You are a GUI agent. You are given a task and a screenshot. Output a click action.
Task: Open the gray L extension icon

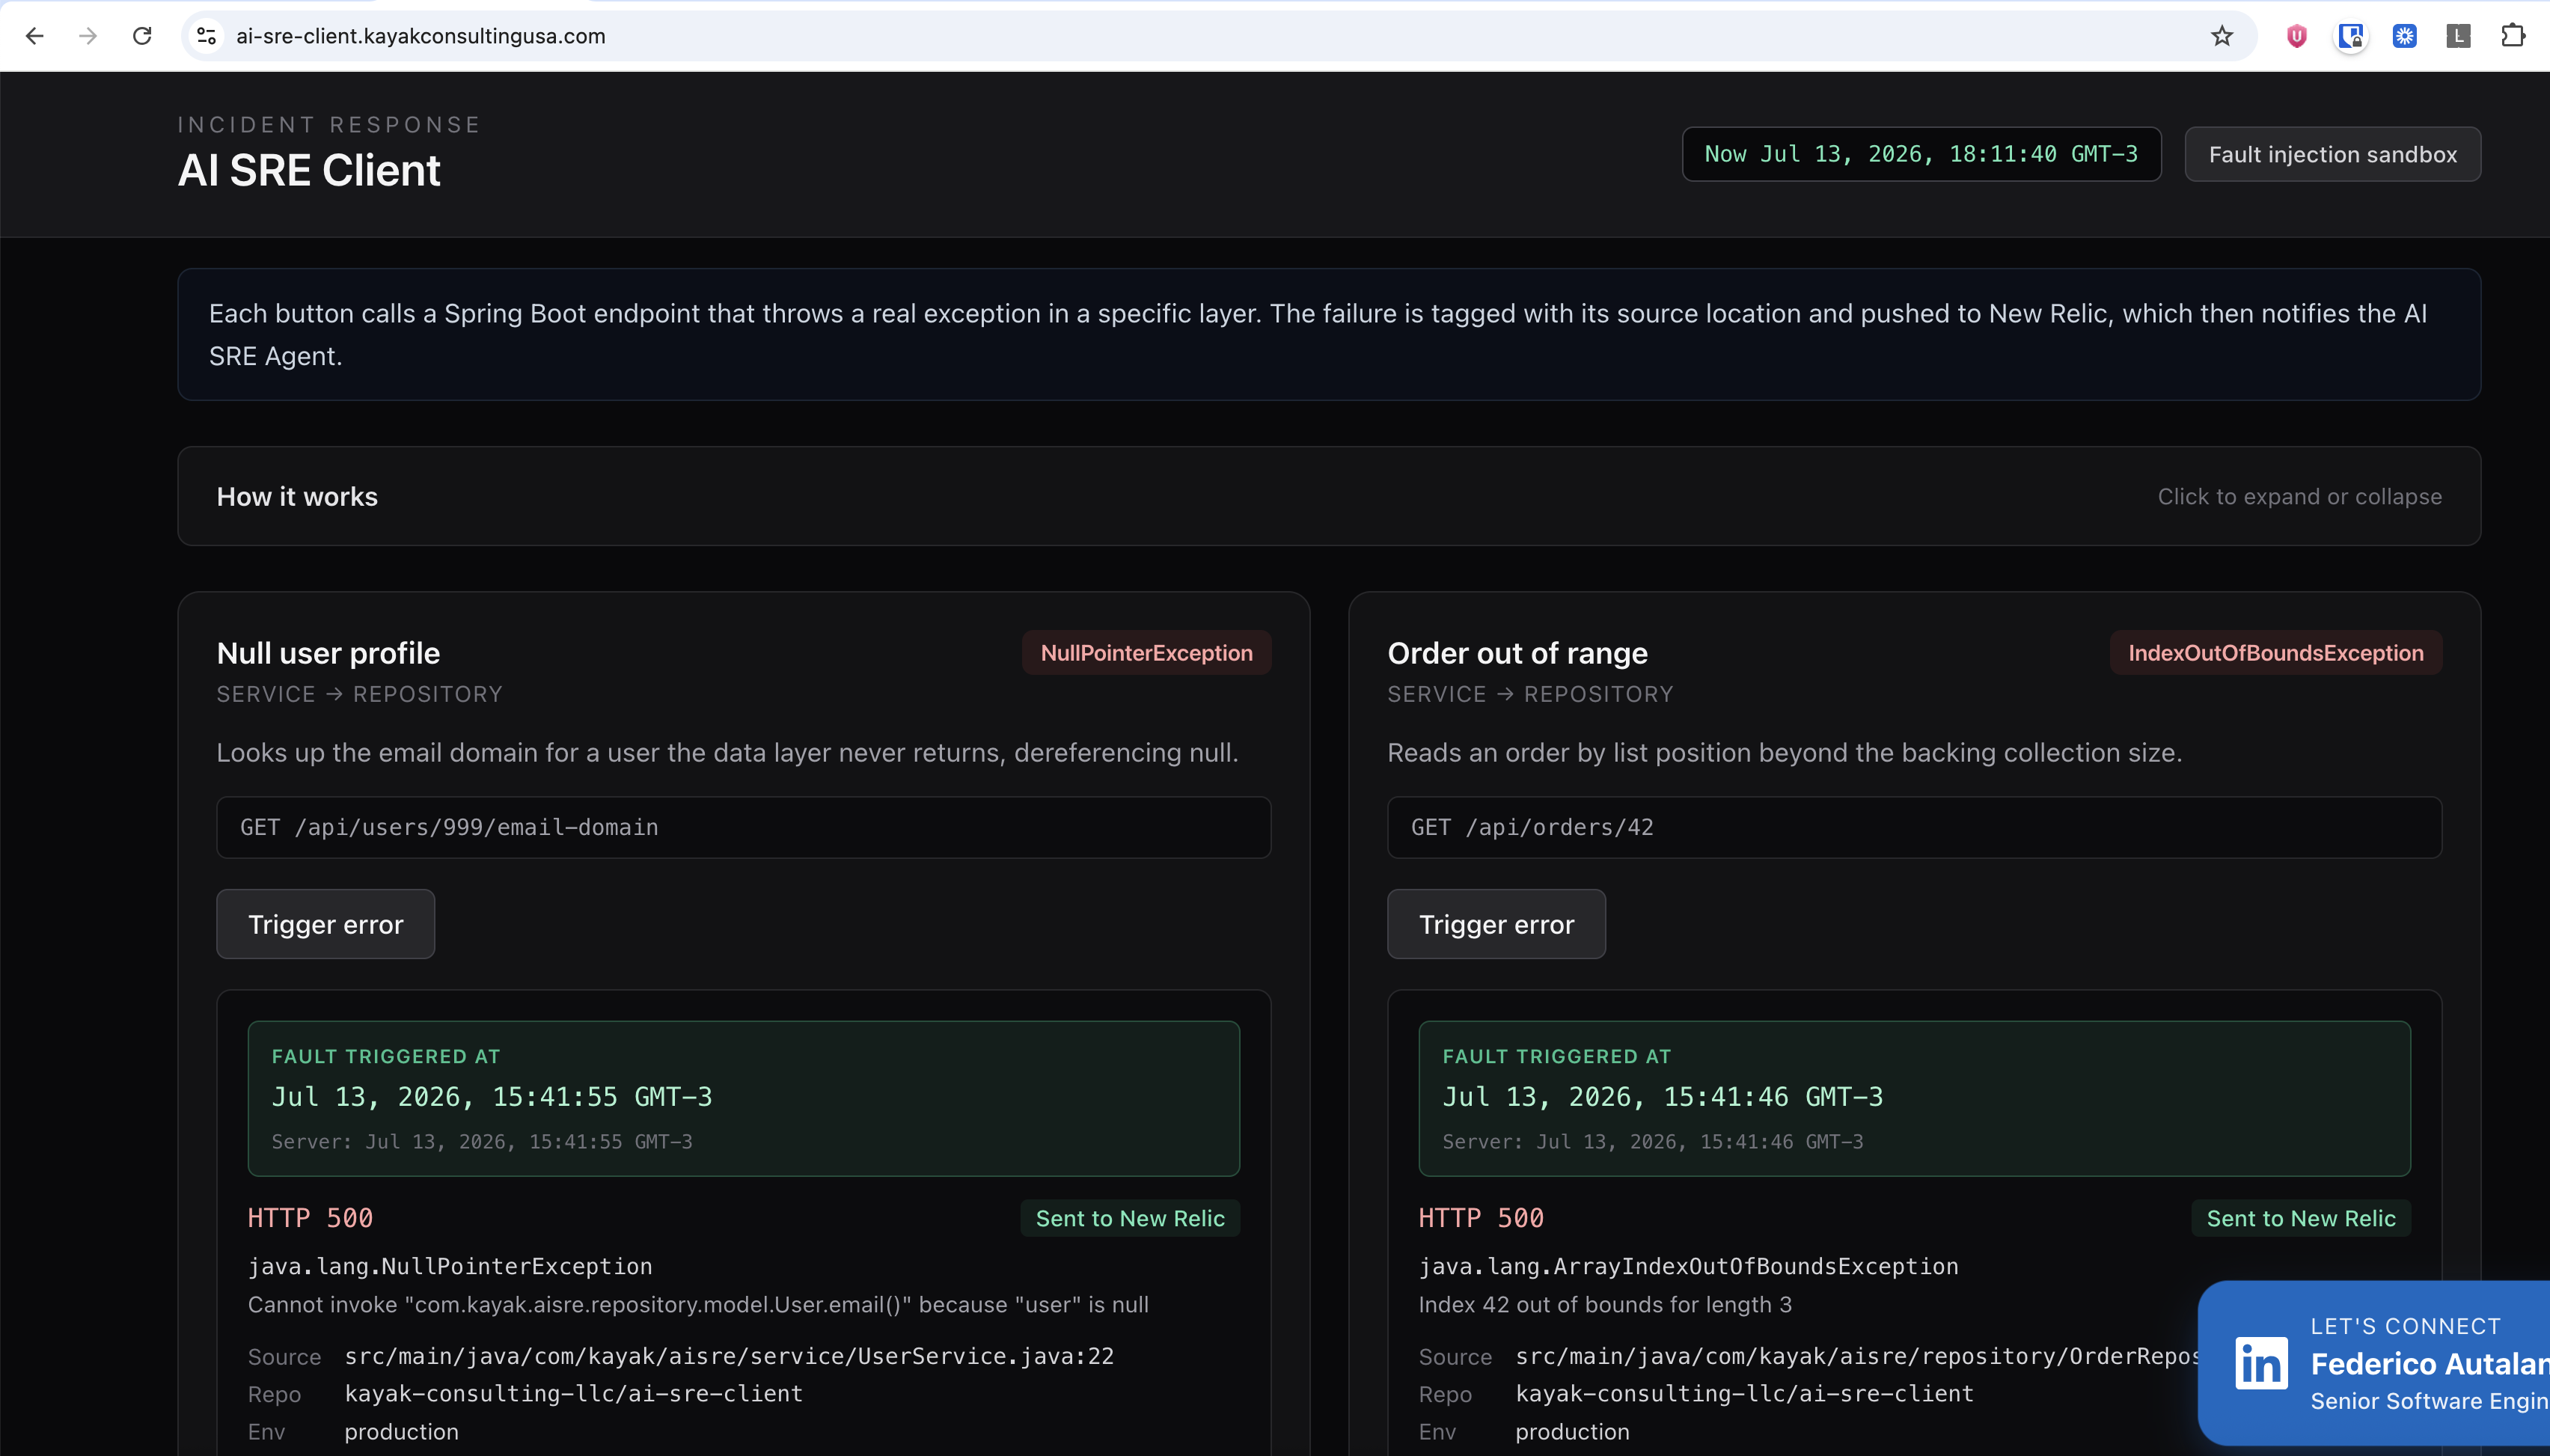(2458, 36)
